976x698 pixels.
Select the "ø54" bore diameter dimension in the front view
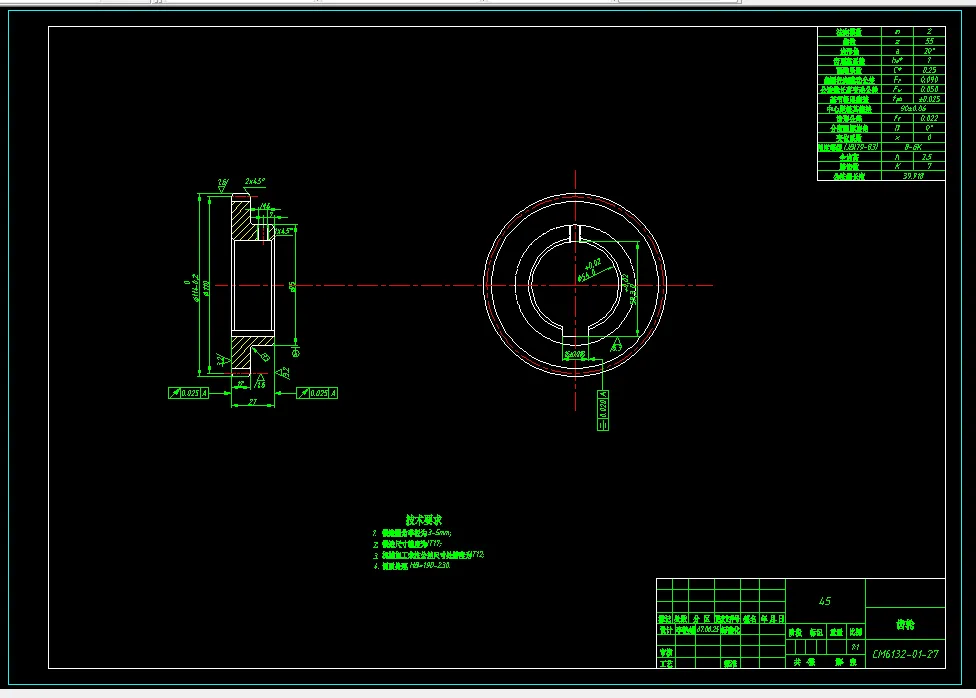[590, 271]
